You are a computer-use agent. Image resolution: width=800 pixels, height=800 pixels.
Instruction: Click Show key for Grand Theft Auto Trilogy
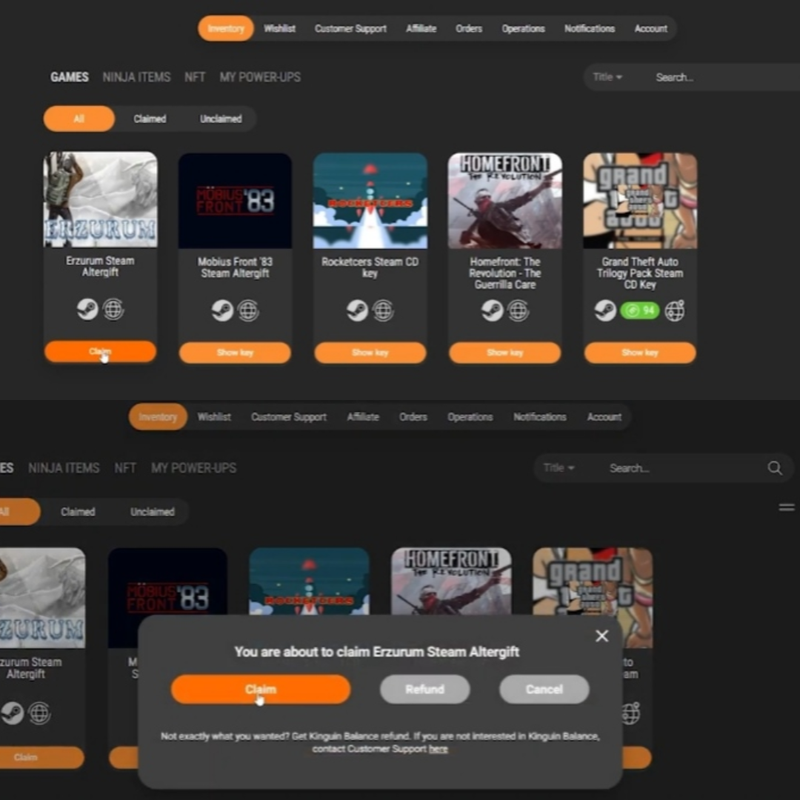[640, 353]
